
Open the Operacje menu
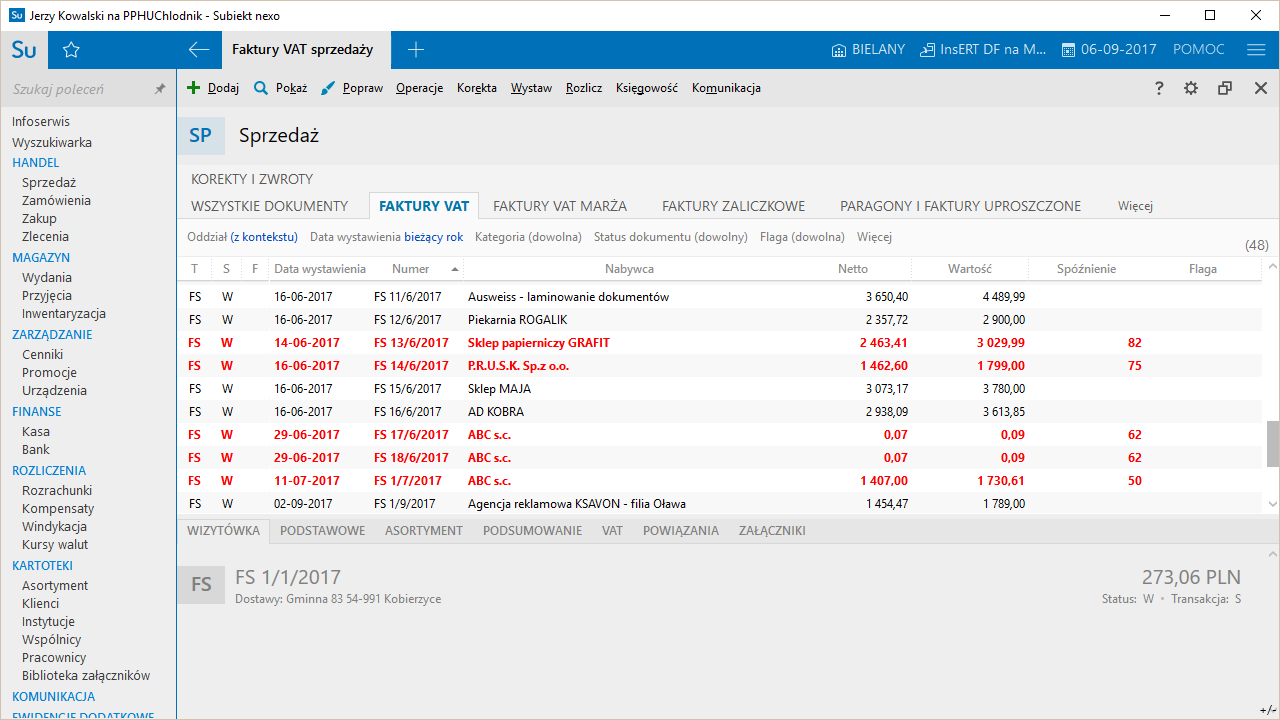click(419, 88)
